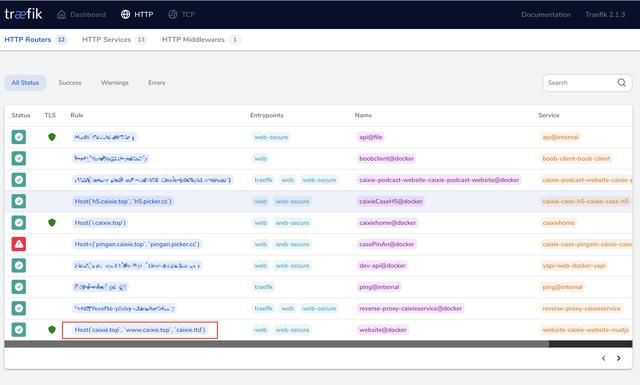Viewport: 640px width, 385px height.
Task: Click the dev-api@docker name tag
Action: tap(382, 265)
